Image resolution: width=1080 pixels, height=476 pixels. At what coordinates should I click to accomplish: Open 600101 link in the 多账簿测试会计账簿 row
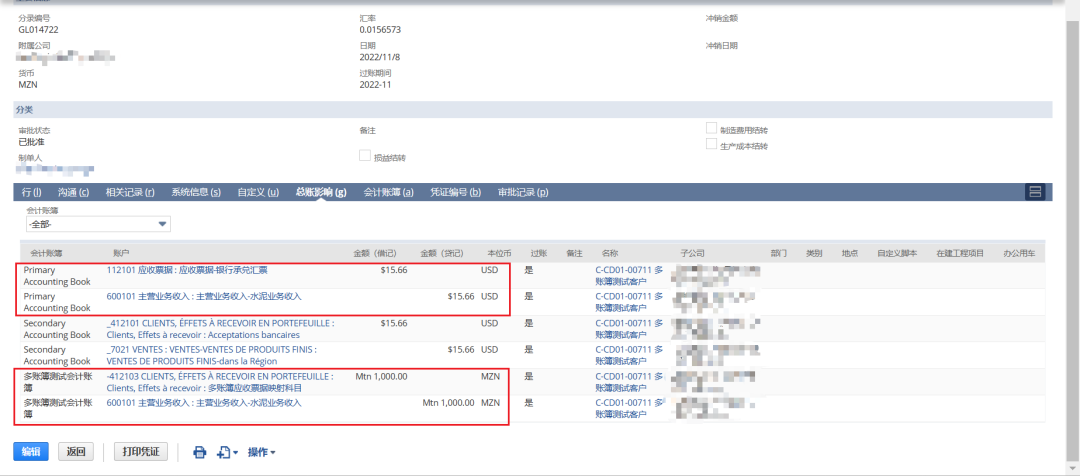[x=204, y=402]
